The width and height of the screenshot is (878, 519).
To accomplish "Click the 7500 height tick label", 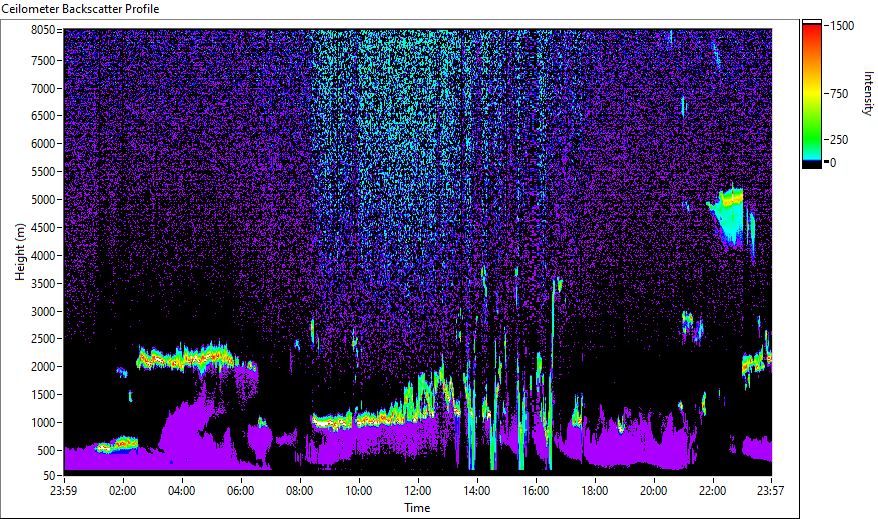I will pos(44,60).
